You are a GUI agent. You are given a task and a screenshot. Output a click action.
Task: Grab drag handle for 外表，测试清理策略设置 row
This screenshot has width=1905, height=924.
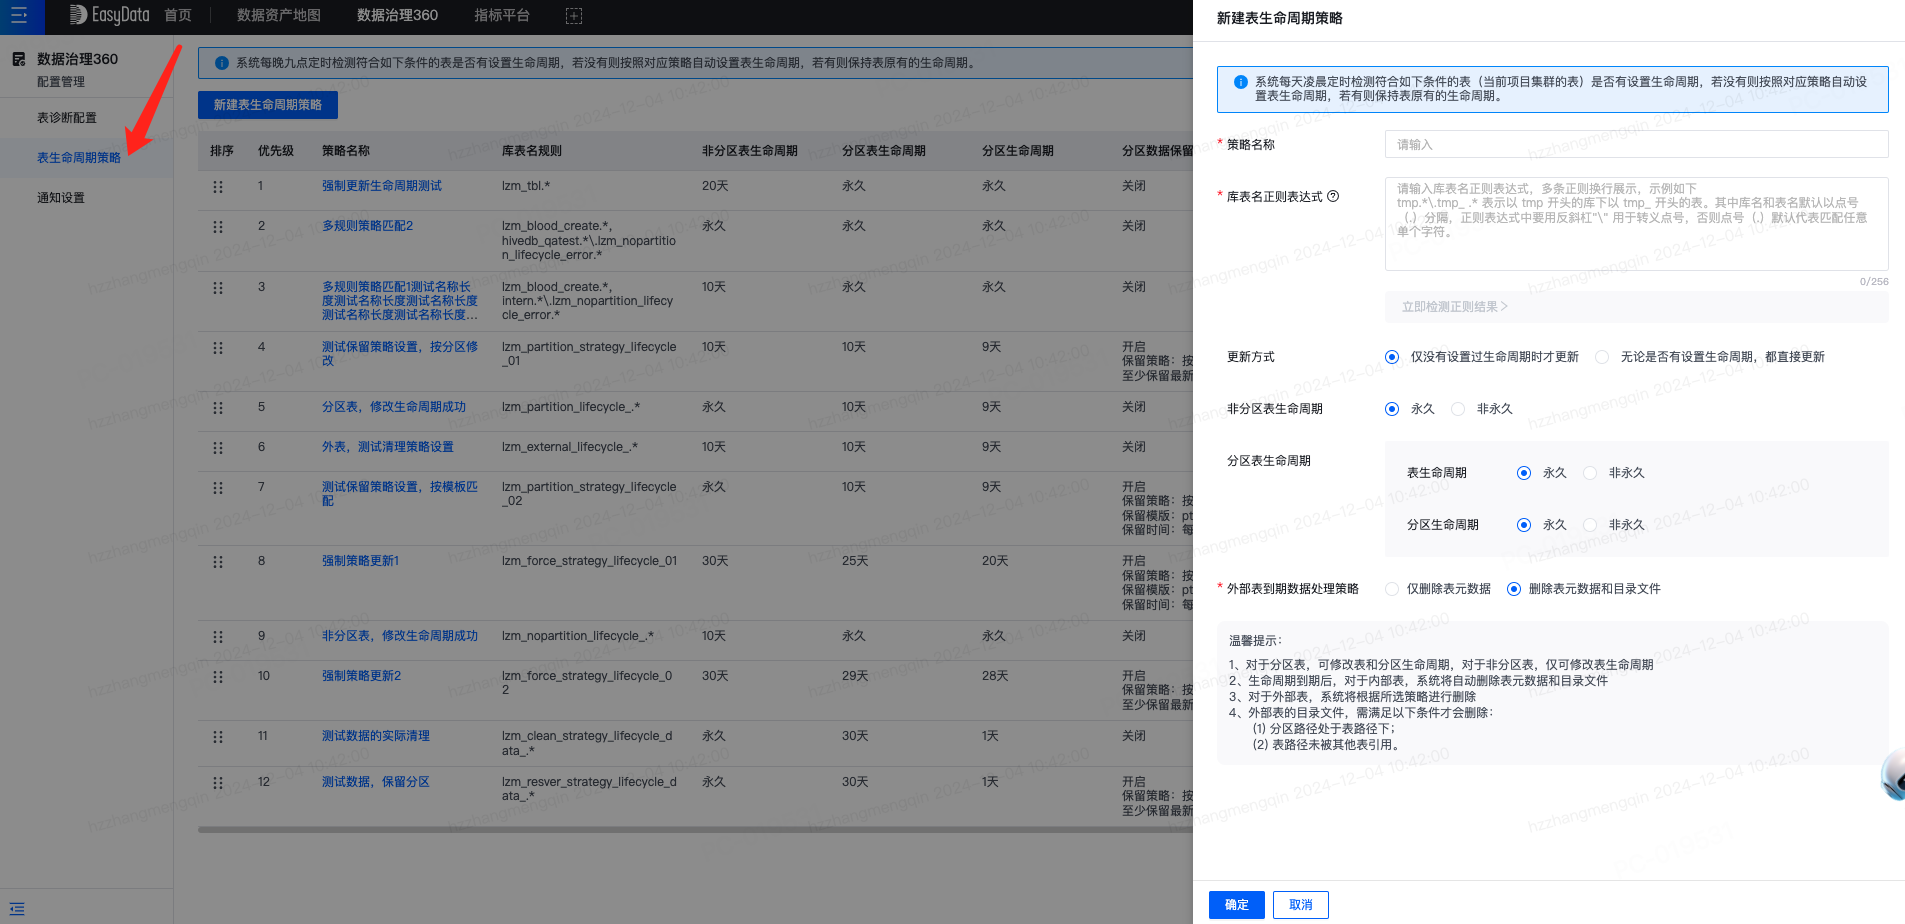click(218, 448)
